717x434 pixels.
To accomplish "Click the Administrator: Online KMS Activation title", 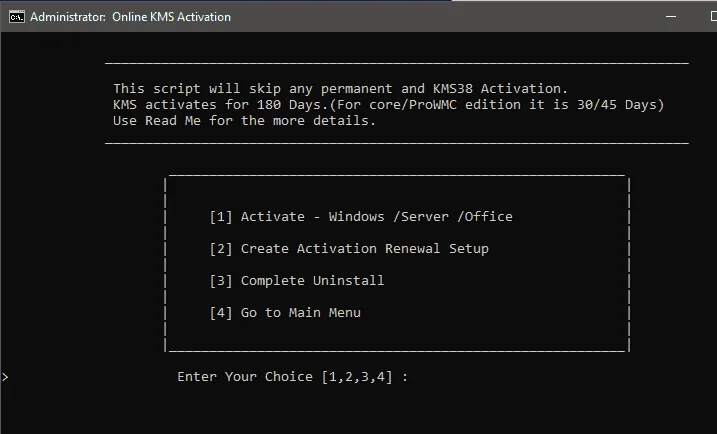I will coord(130,17).
